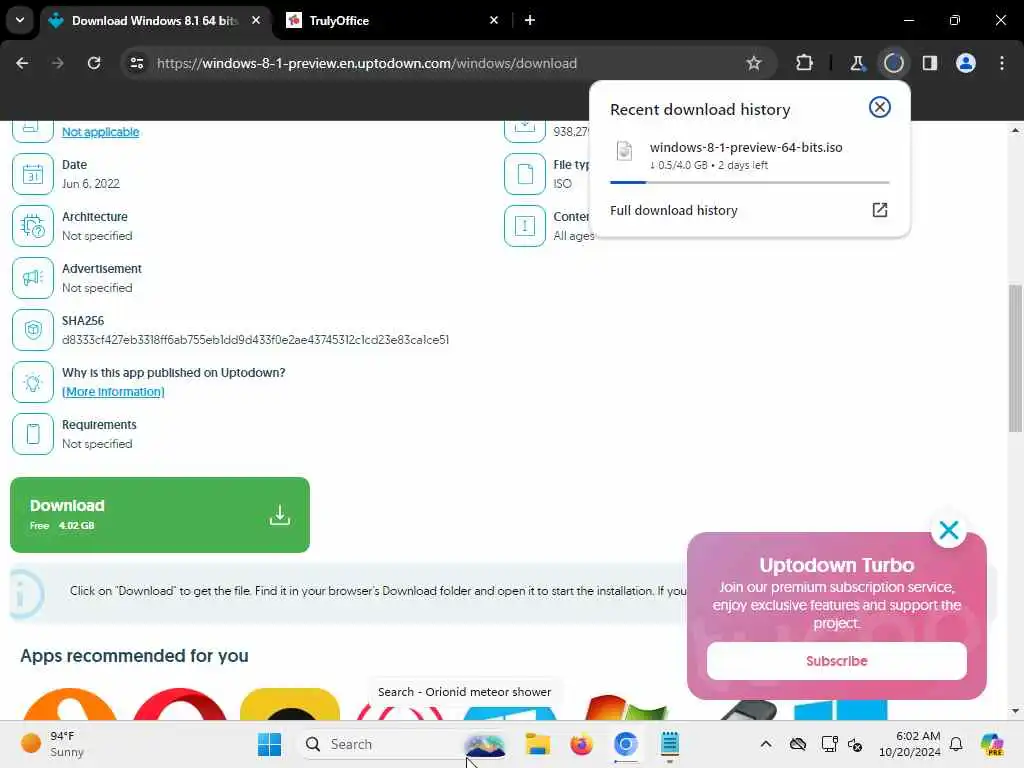The width and height of the screenshot is (1024, 768).
Task: Click the SHA256 shield icon
Action: click(x=33, y=330)
